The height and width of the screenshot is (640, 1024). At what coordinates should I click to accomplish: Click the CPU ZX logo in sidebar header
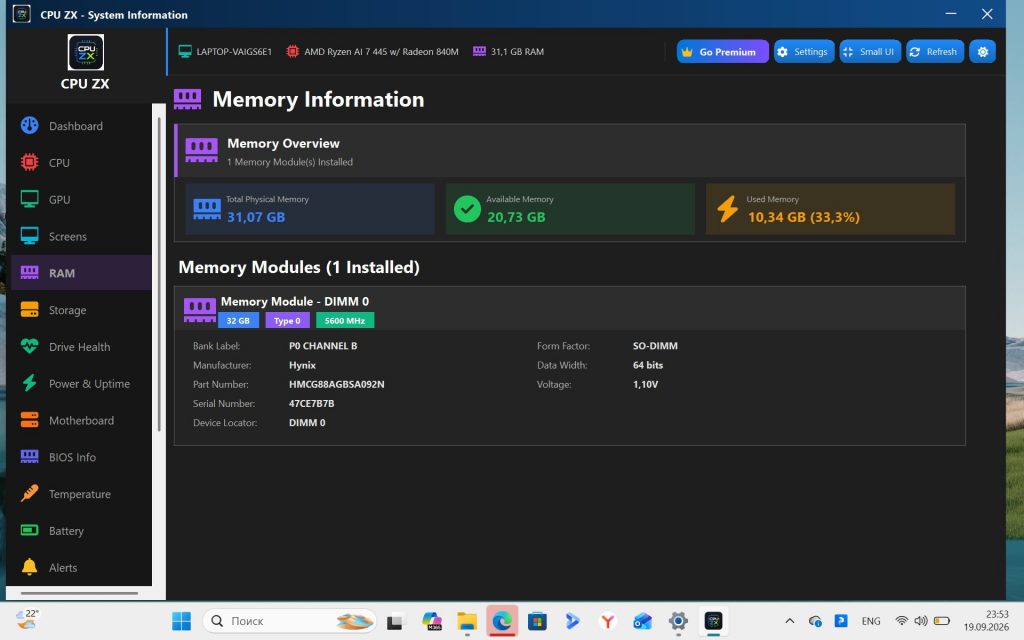(x=86, y=52)
